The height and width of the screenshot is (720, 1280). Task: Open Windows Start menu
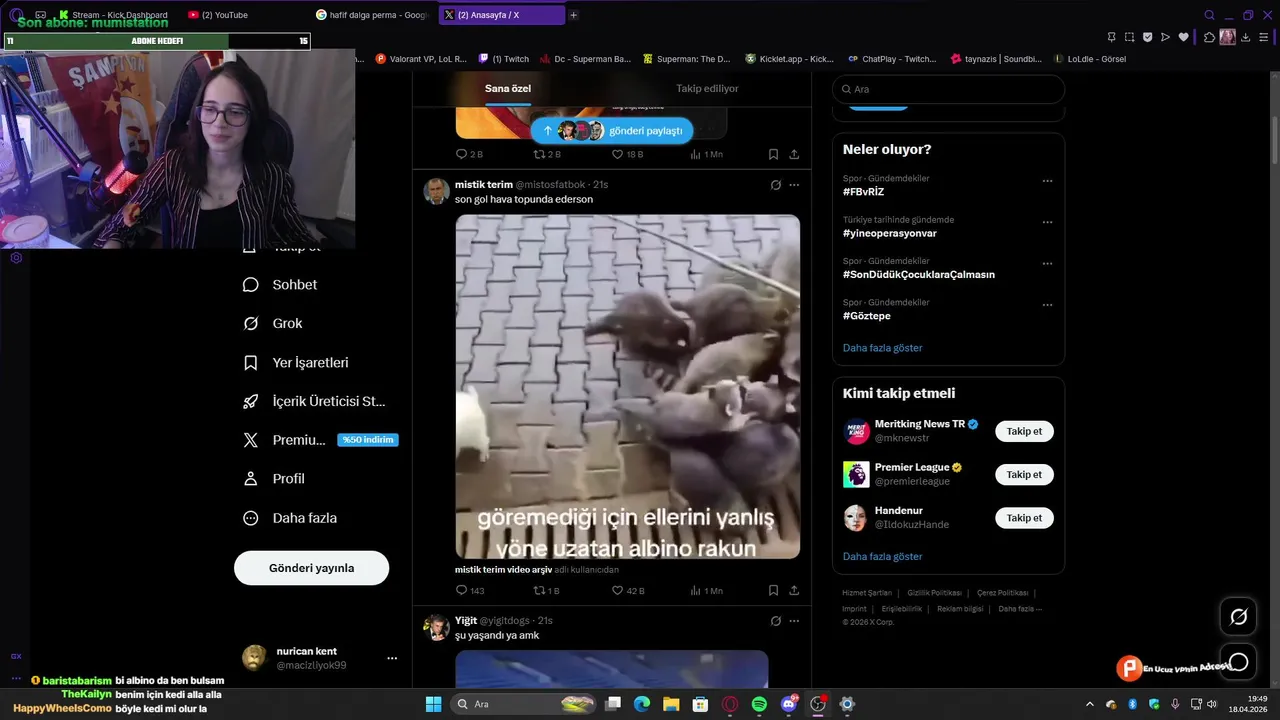[433, 704]
